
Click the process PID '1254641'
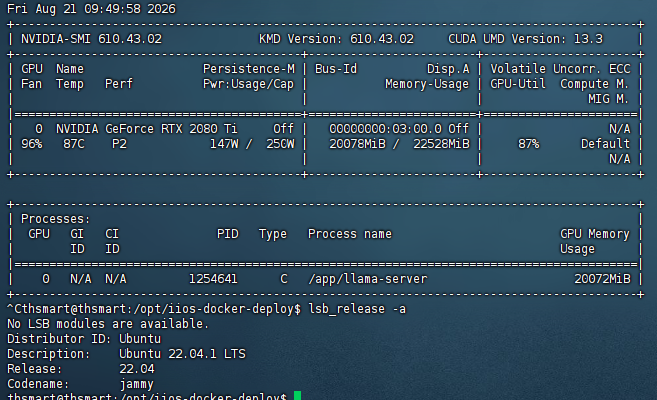pyautogui.click(x=213, y=279)
